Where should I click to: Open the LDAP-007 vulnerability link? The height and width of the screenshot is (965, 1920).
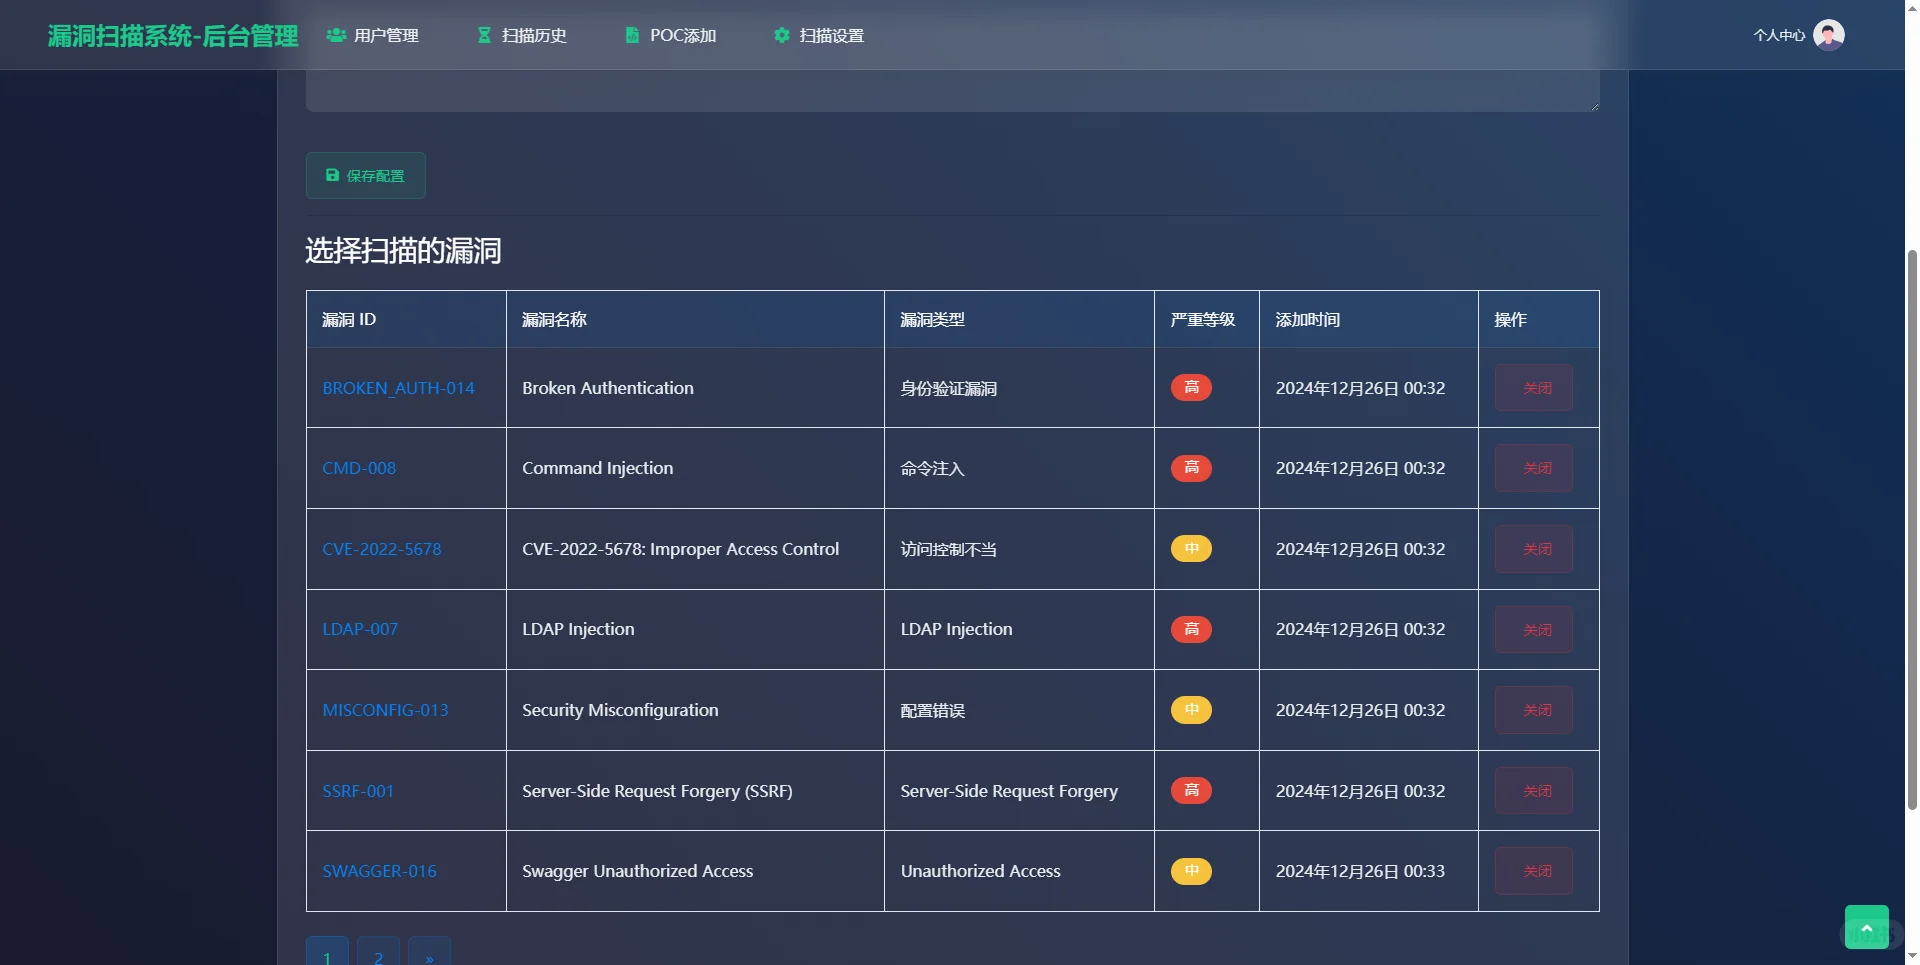pyautogui.click(x=360, y=629)
